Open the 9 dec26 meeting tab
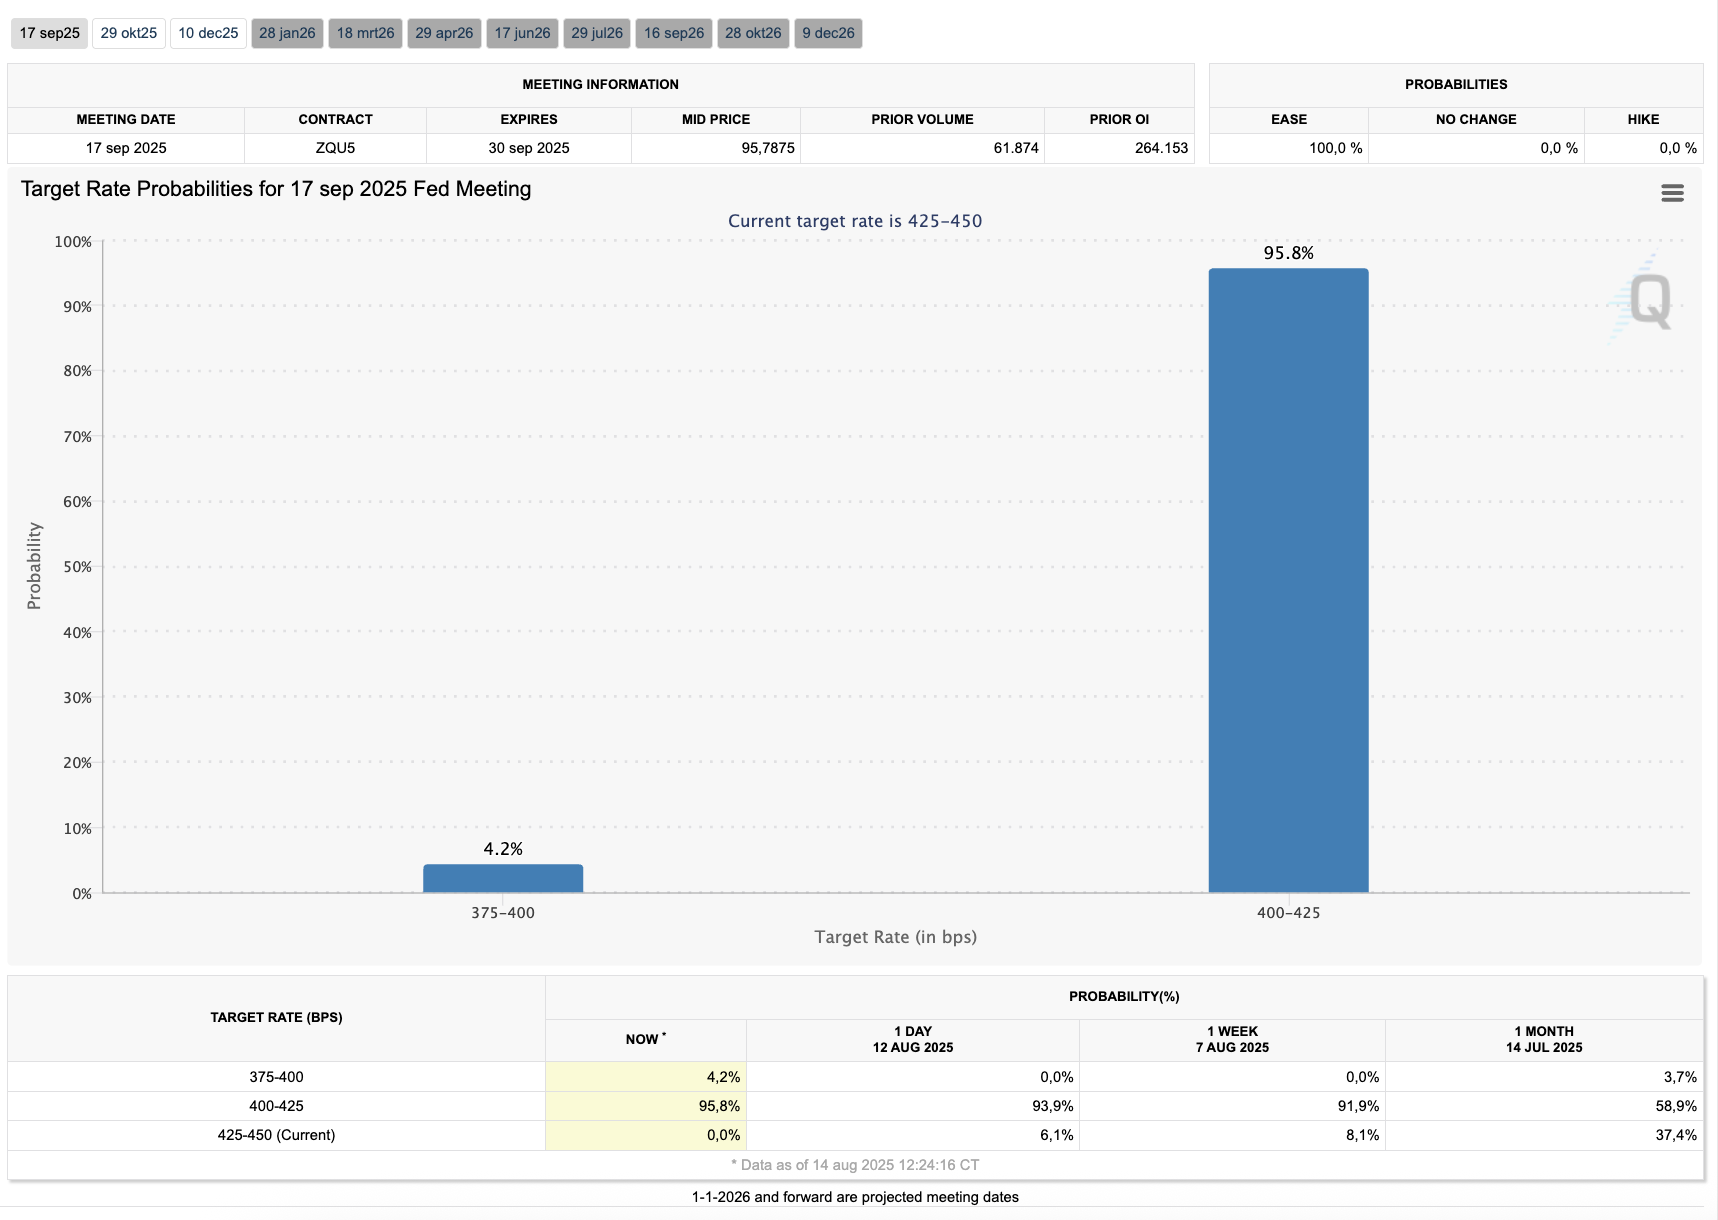The height and width of the screenshot is (1220, 1718). click(828, 33)
